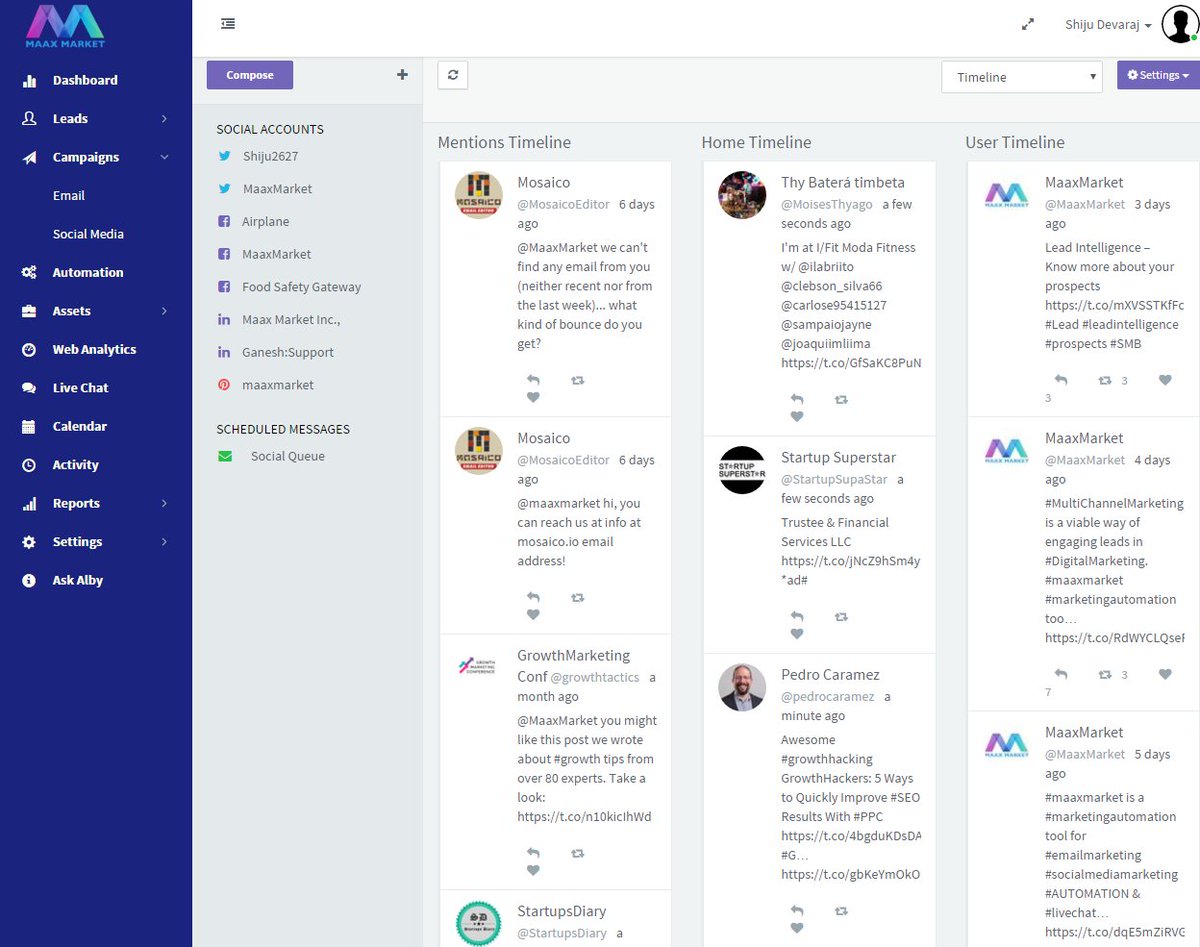Reply to MaaxMarket MultiChannelMarketing tweet

(1061, 674)
